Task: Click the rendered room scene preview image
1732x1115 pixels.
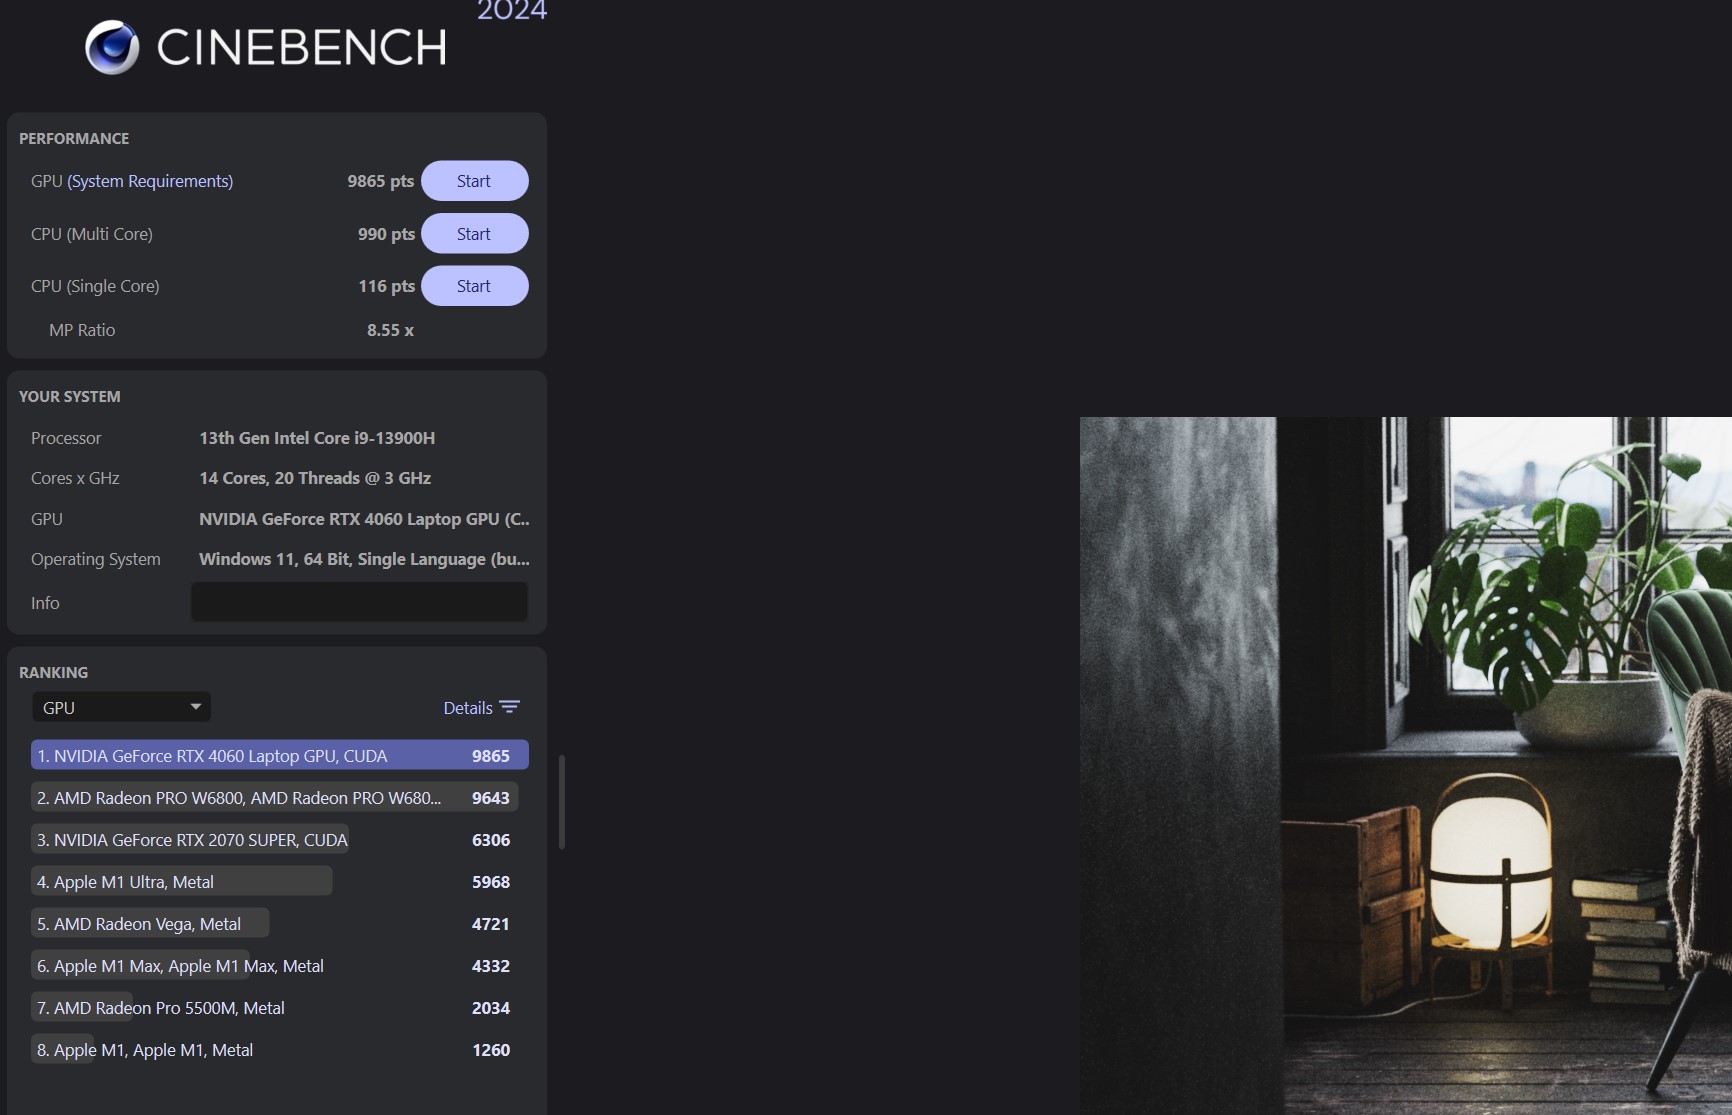Action: [x=1405, y=765]
